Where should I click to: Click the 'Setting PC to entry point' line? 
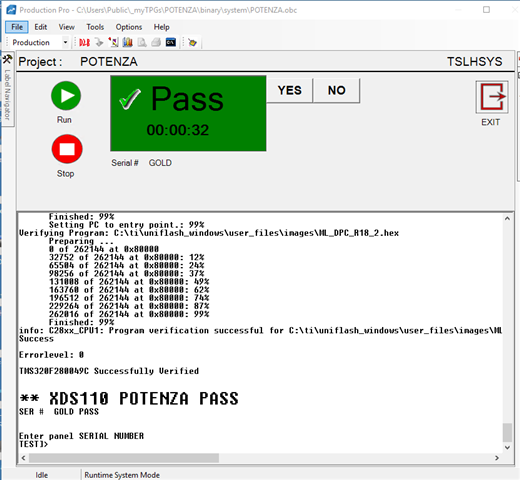[127, 225]
